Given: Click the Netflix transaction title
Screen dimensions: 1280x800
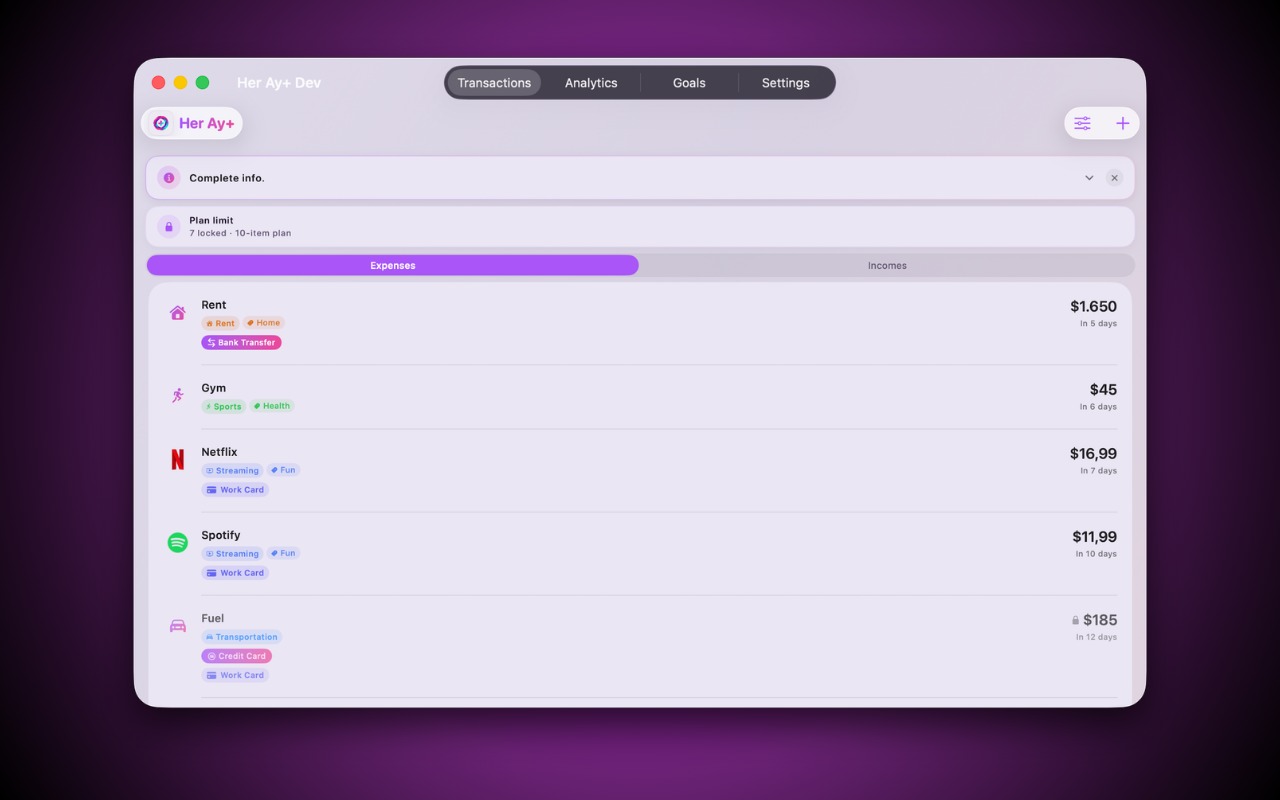Looking at the screenshot, I should 219,452.
